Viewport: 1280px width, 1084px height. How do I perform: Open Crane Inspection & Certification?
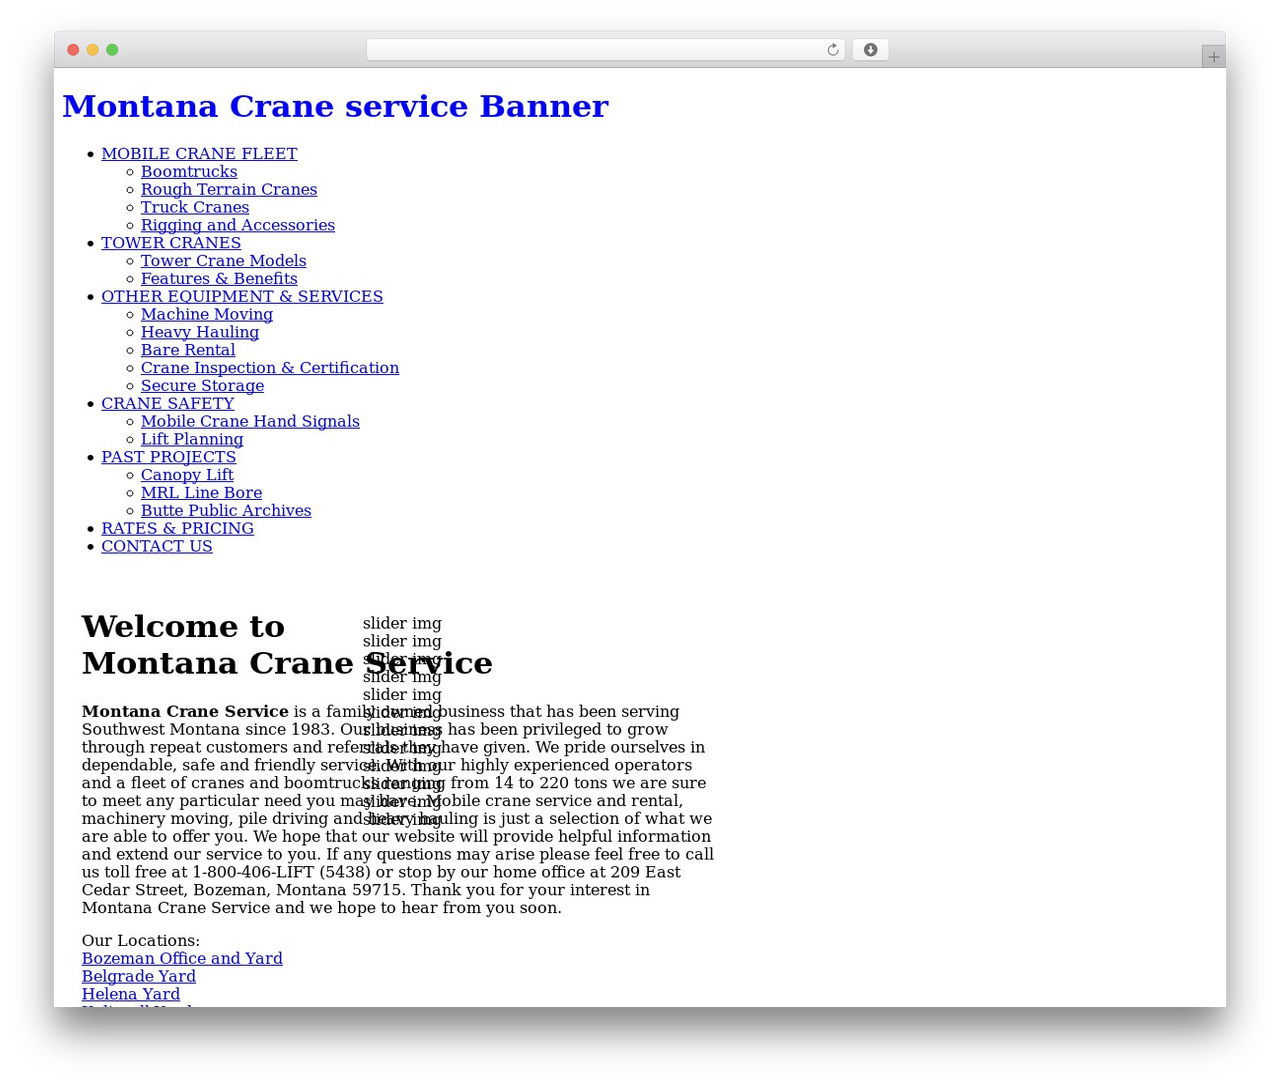[270, 369]
